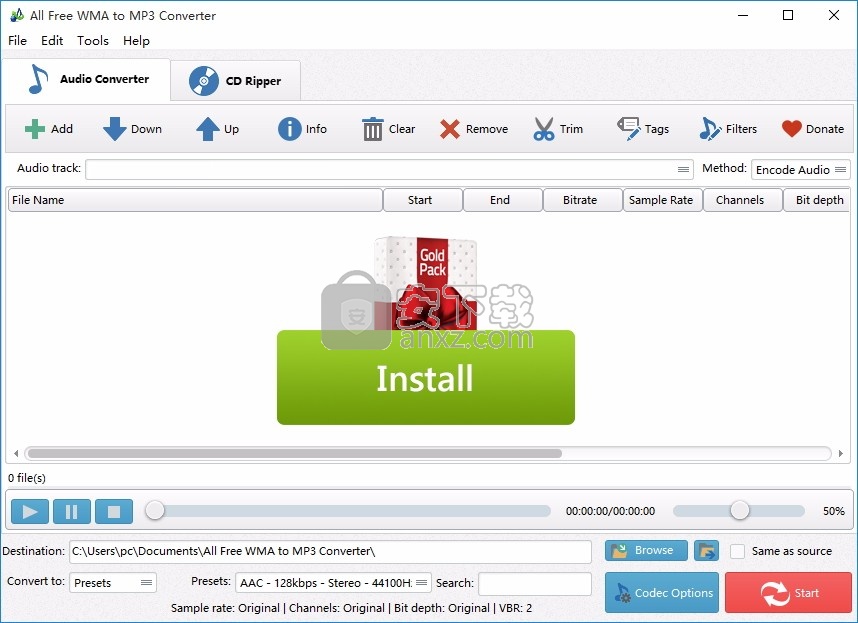Select the Audio Converter tab
This screenshot has width=858, height=623.
(87, 79)
